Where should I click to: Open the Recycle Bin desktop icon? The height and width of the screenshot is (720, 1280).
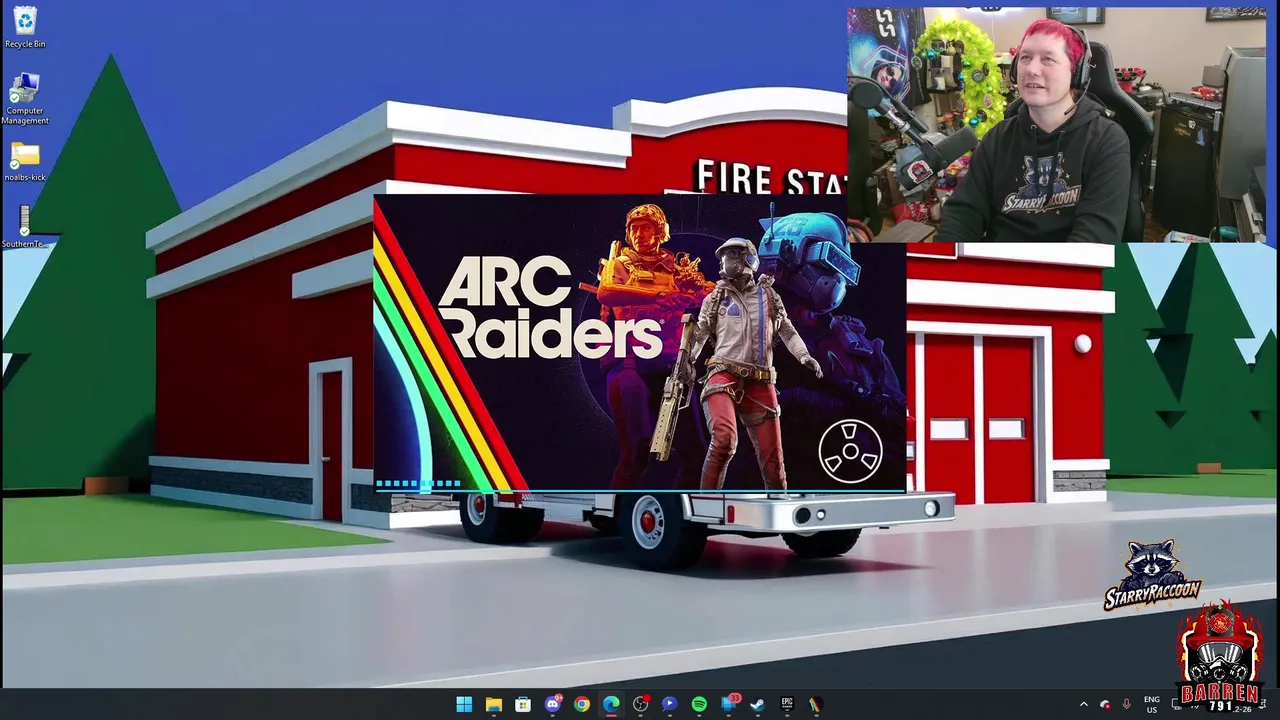(x=25, y=27)
